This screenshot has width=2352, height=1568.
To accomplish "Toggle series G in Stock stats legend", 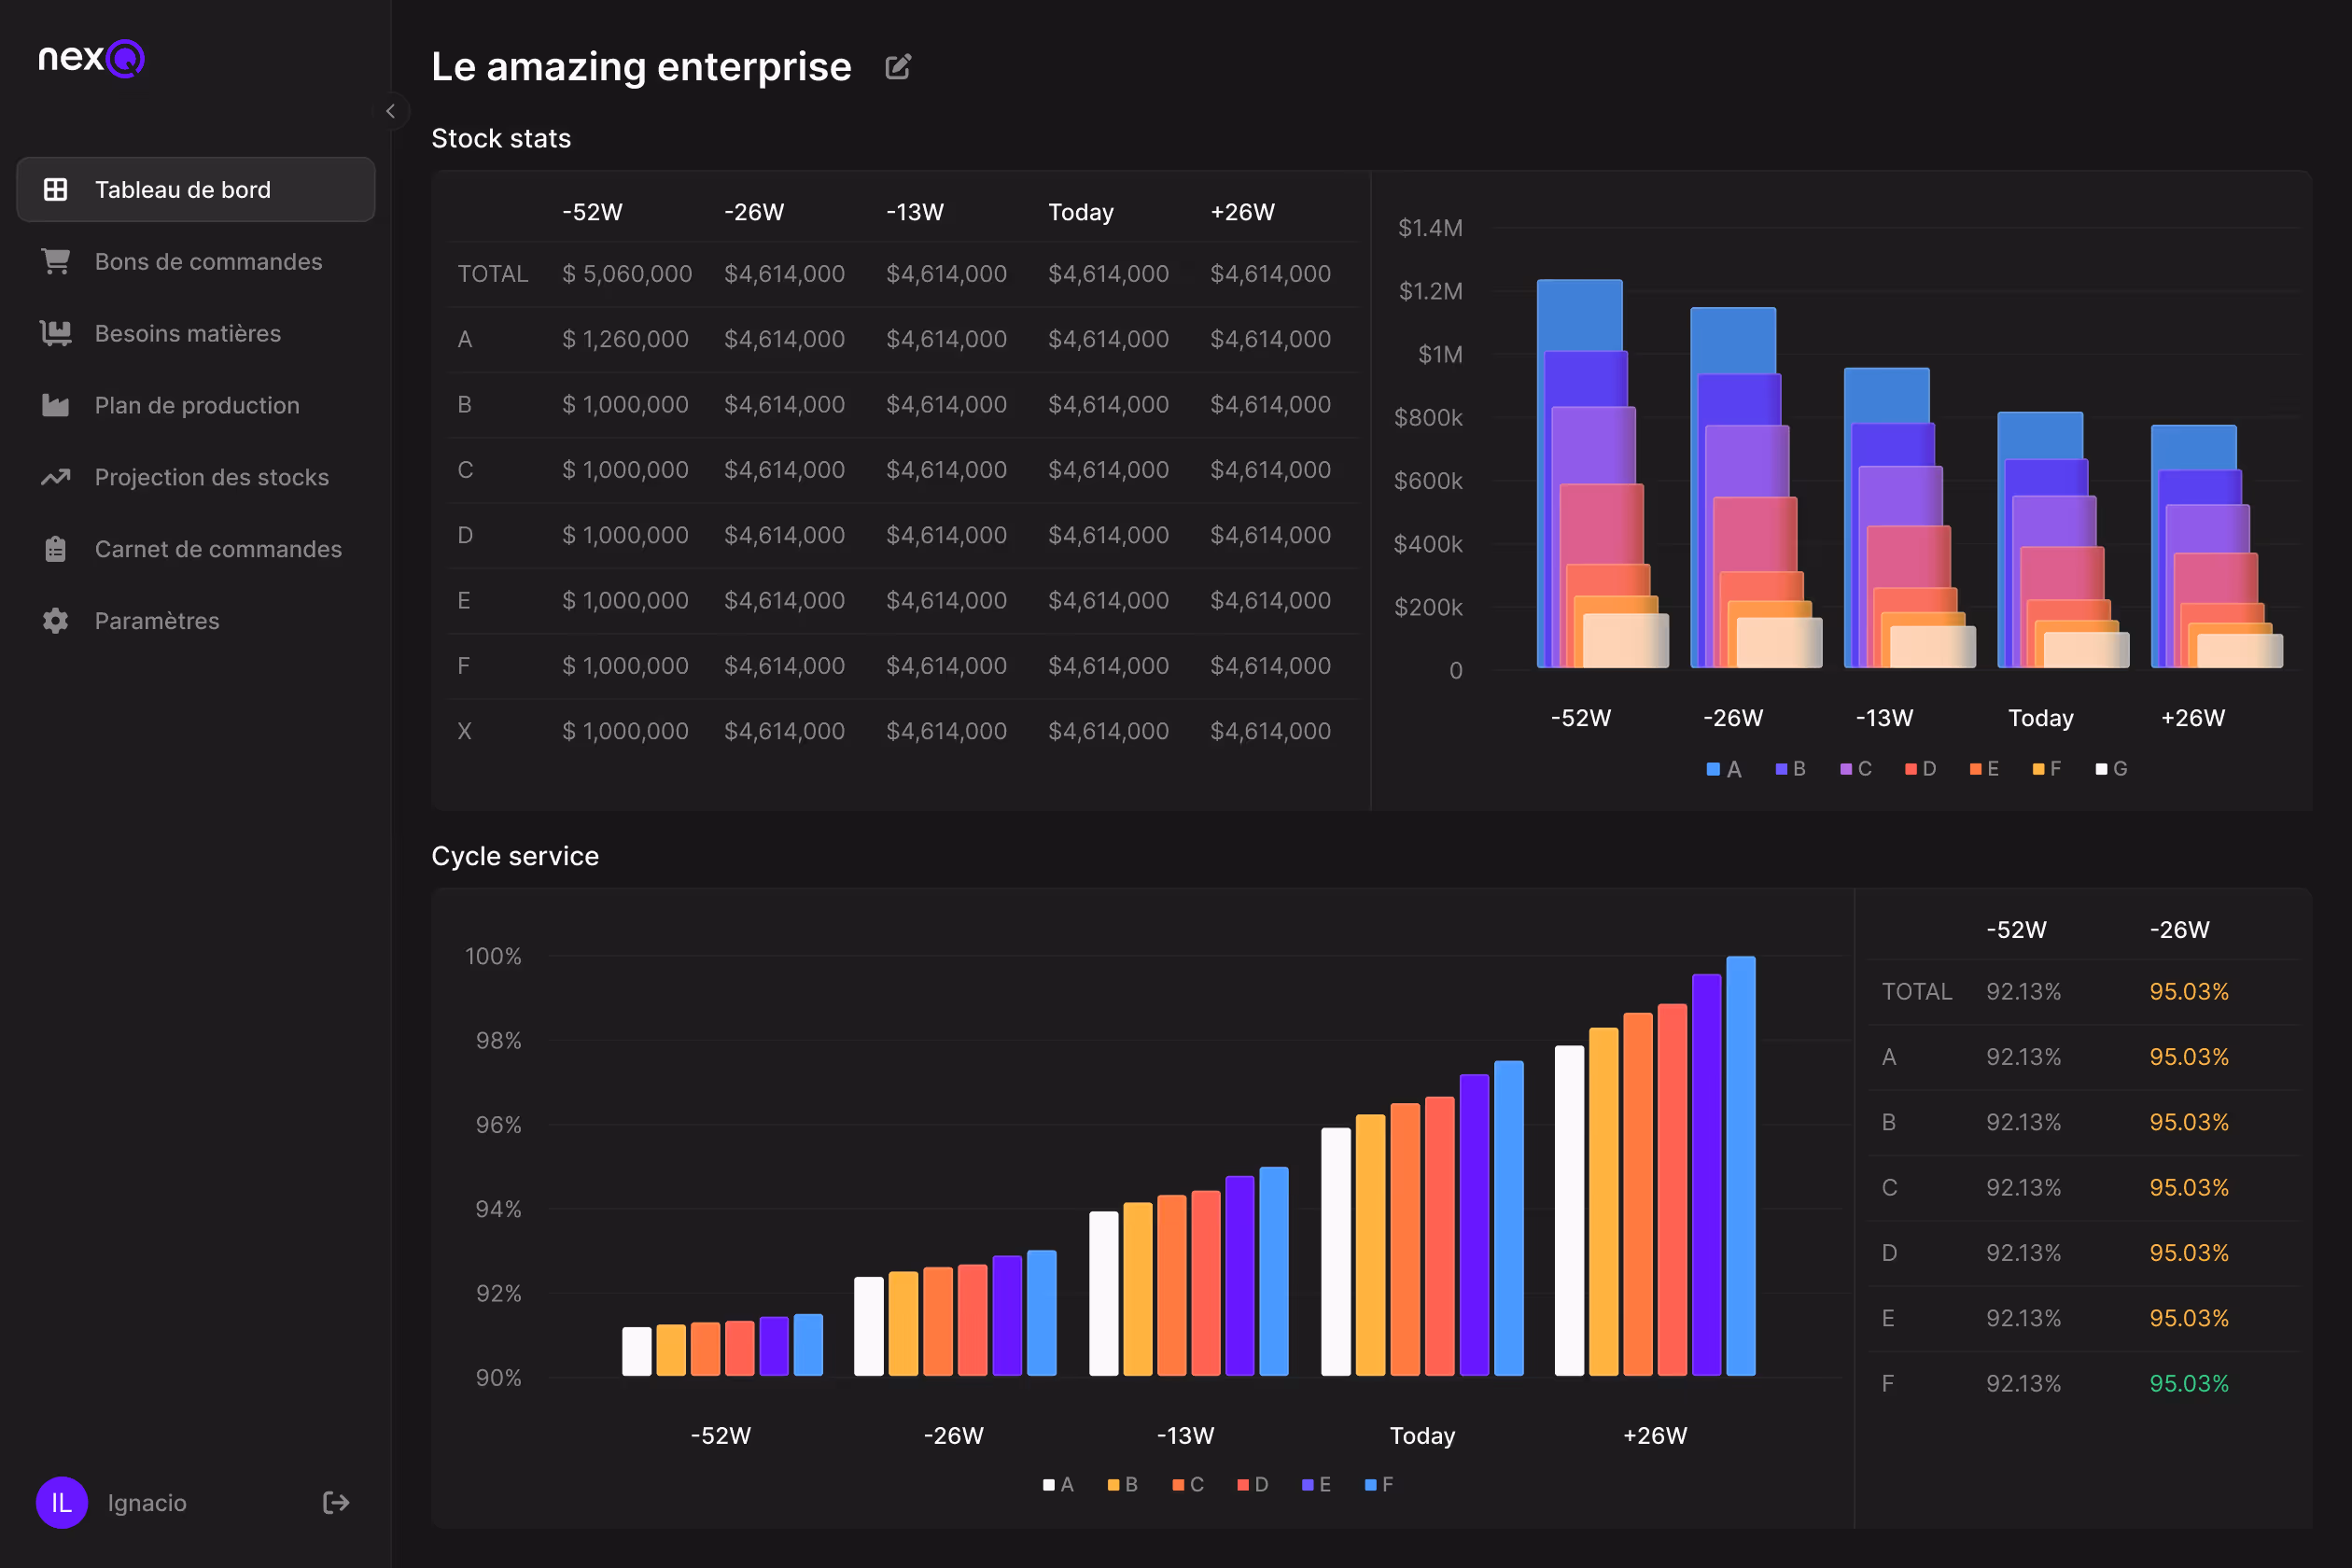I will tap(2111, 769).
